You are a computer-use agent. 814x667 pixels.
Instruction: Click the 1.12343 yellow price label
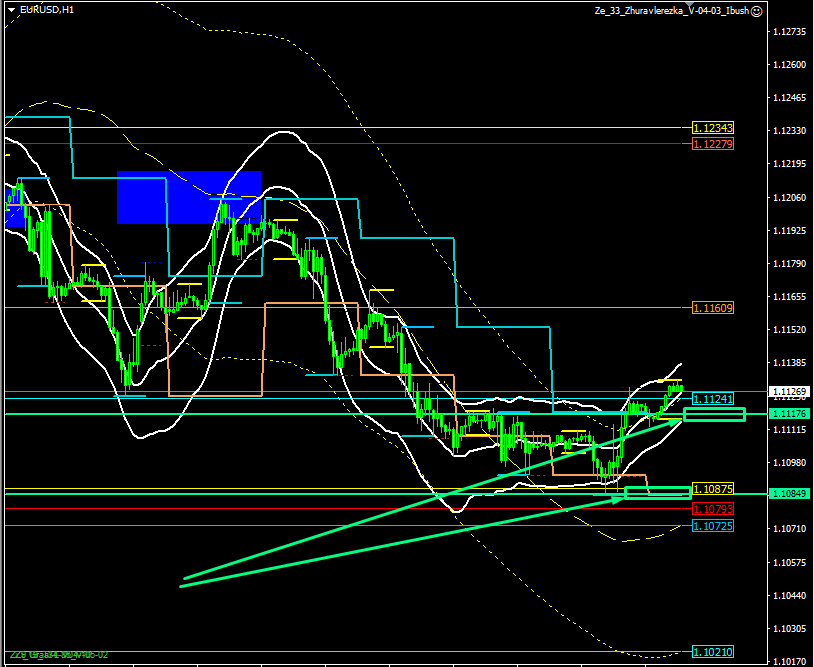click(x=712, y=128)
